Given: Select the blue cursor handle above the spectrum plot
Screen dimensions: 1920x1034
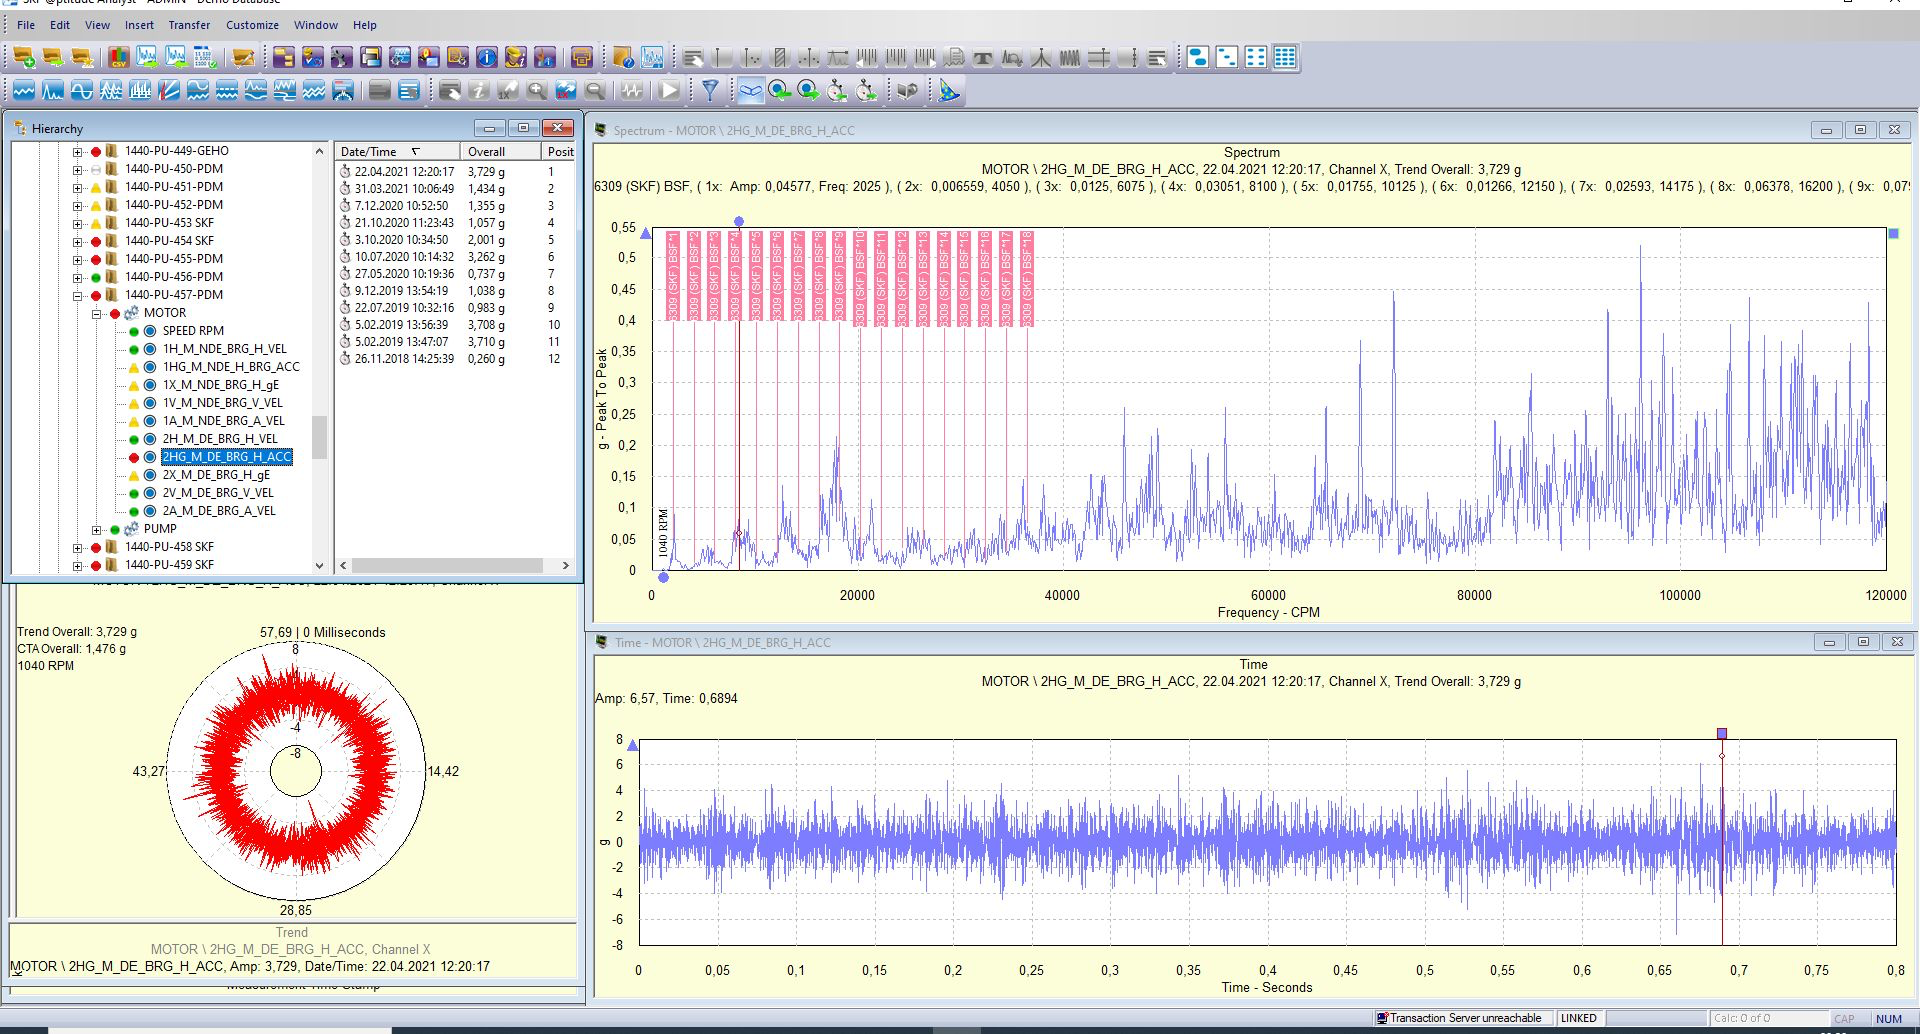Looking at the screenshot, I should [739, 222].
